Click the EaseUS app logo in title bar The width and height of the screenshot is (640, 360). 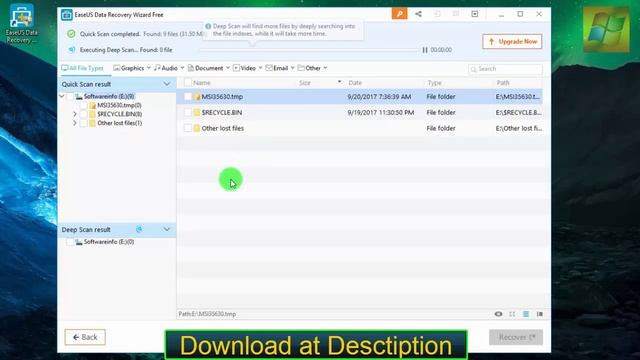point(67,15)
